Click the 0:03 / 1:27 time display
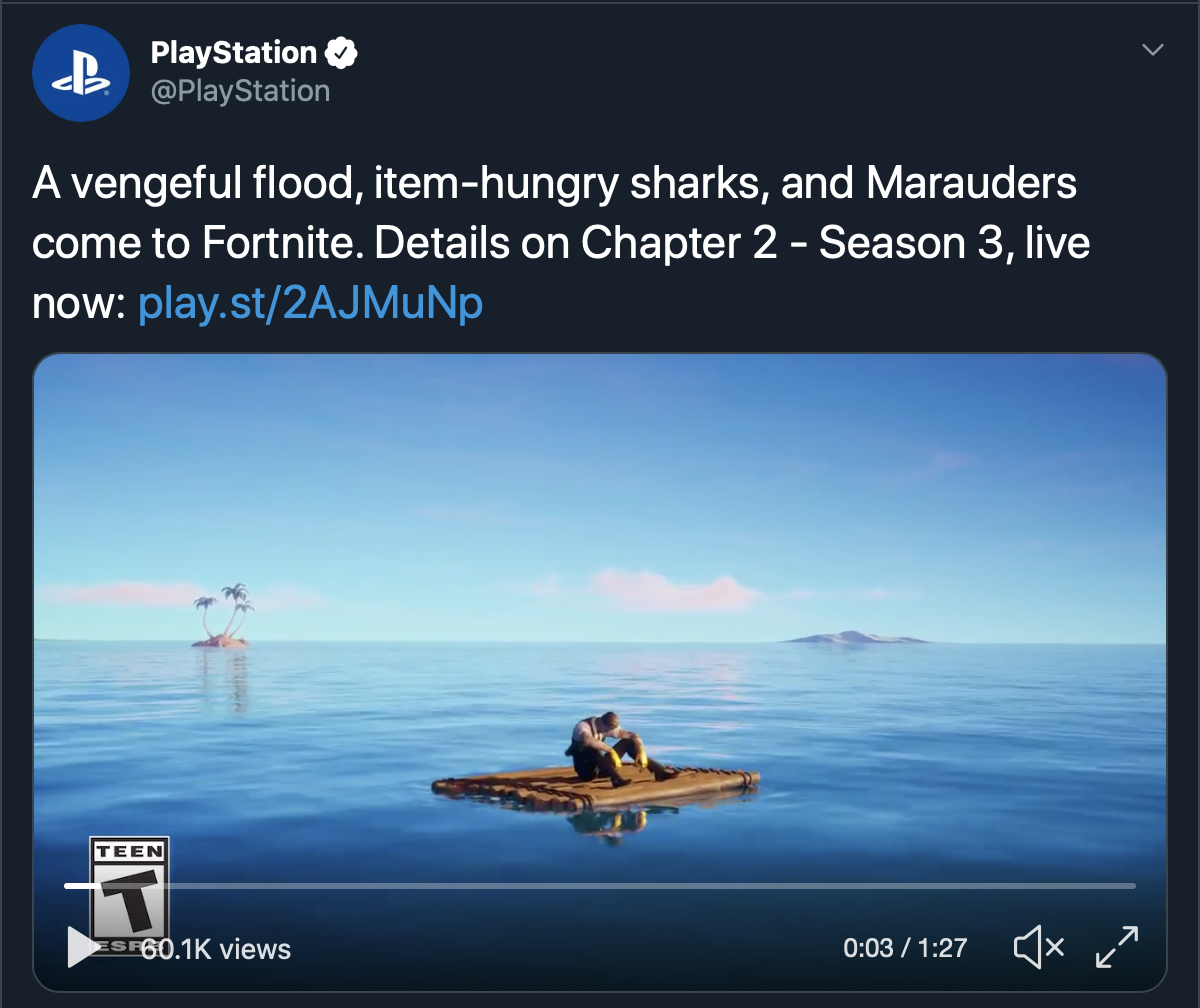Viewport: 1200px width, 1008px height. (x=905, y=947)
